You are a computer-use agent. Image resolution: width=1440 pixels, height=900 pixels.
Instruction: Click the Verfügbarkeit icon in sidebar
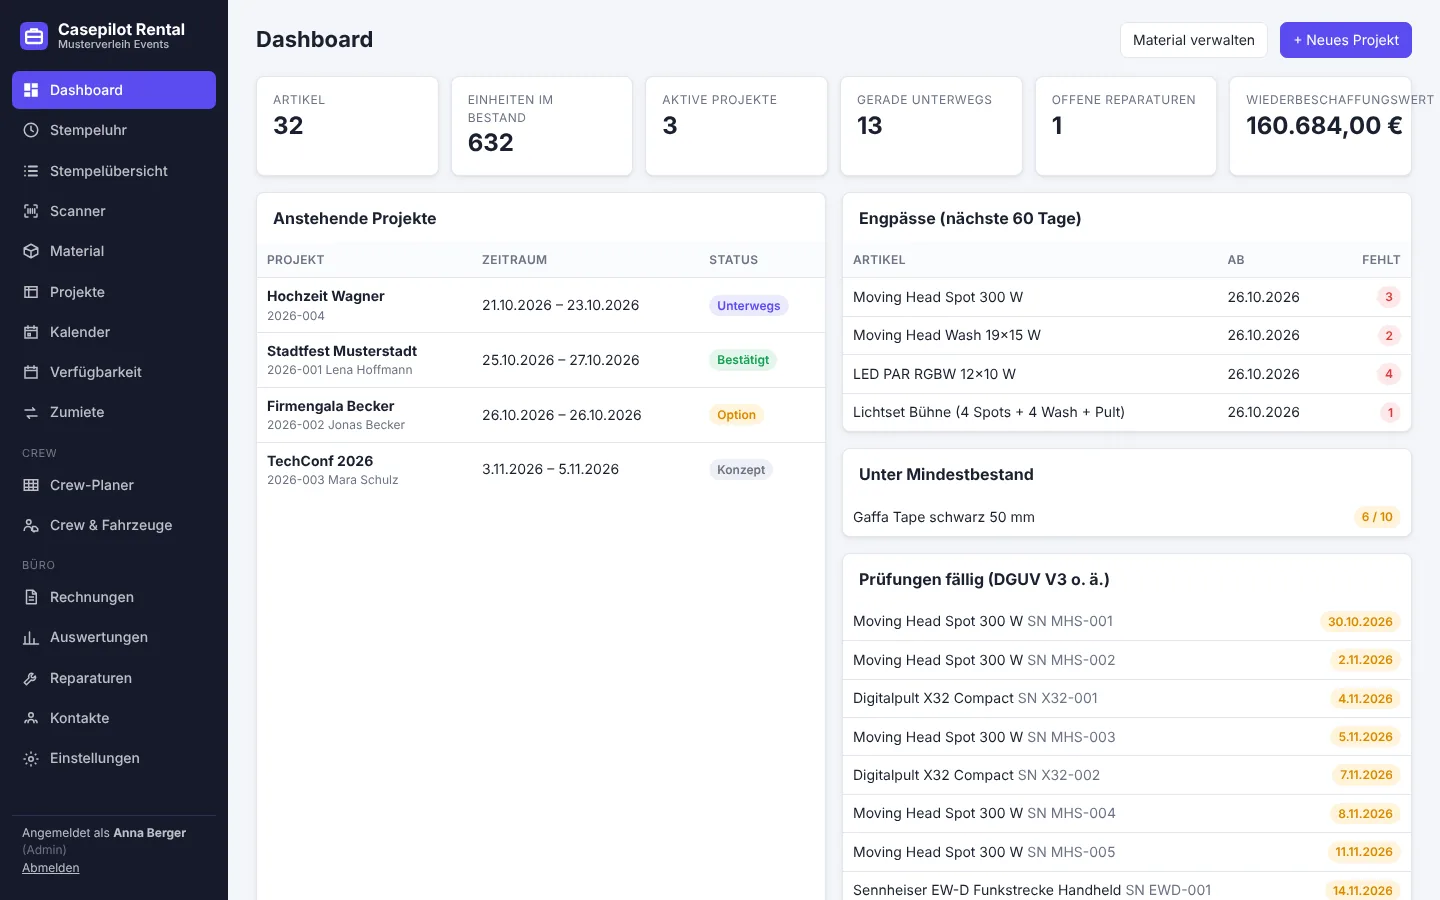(31, 372)
